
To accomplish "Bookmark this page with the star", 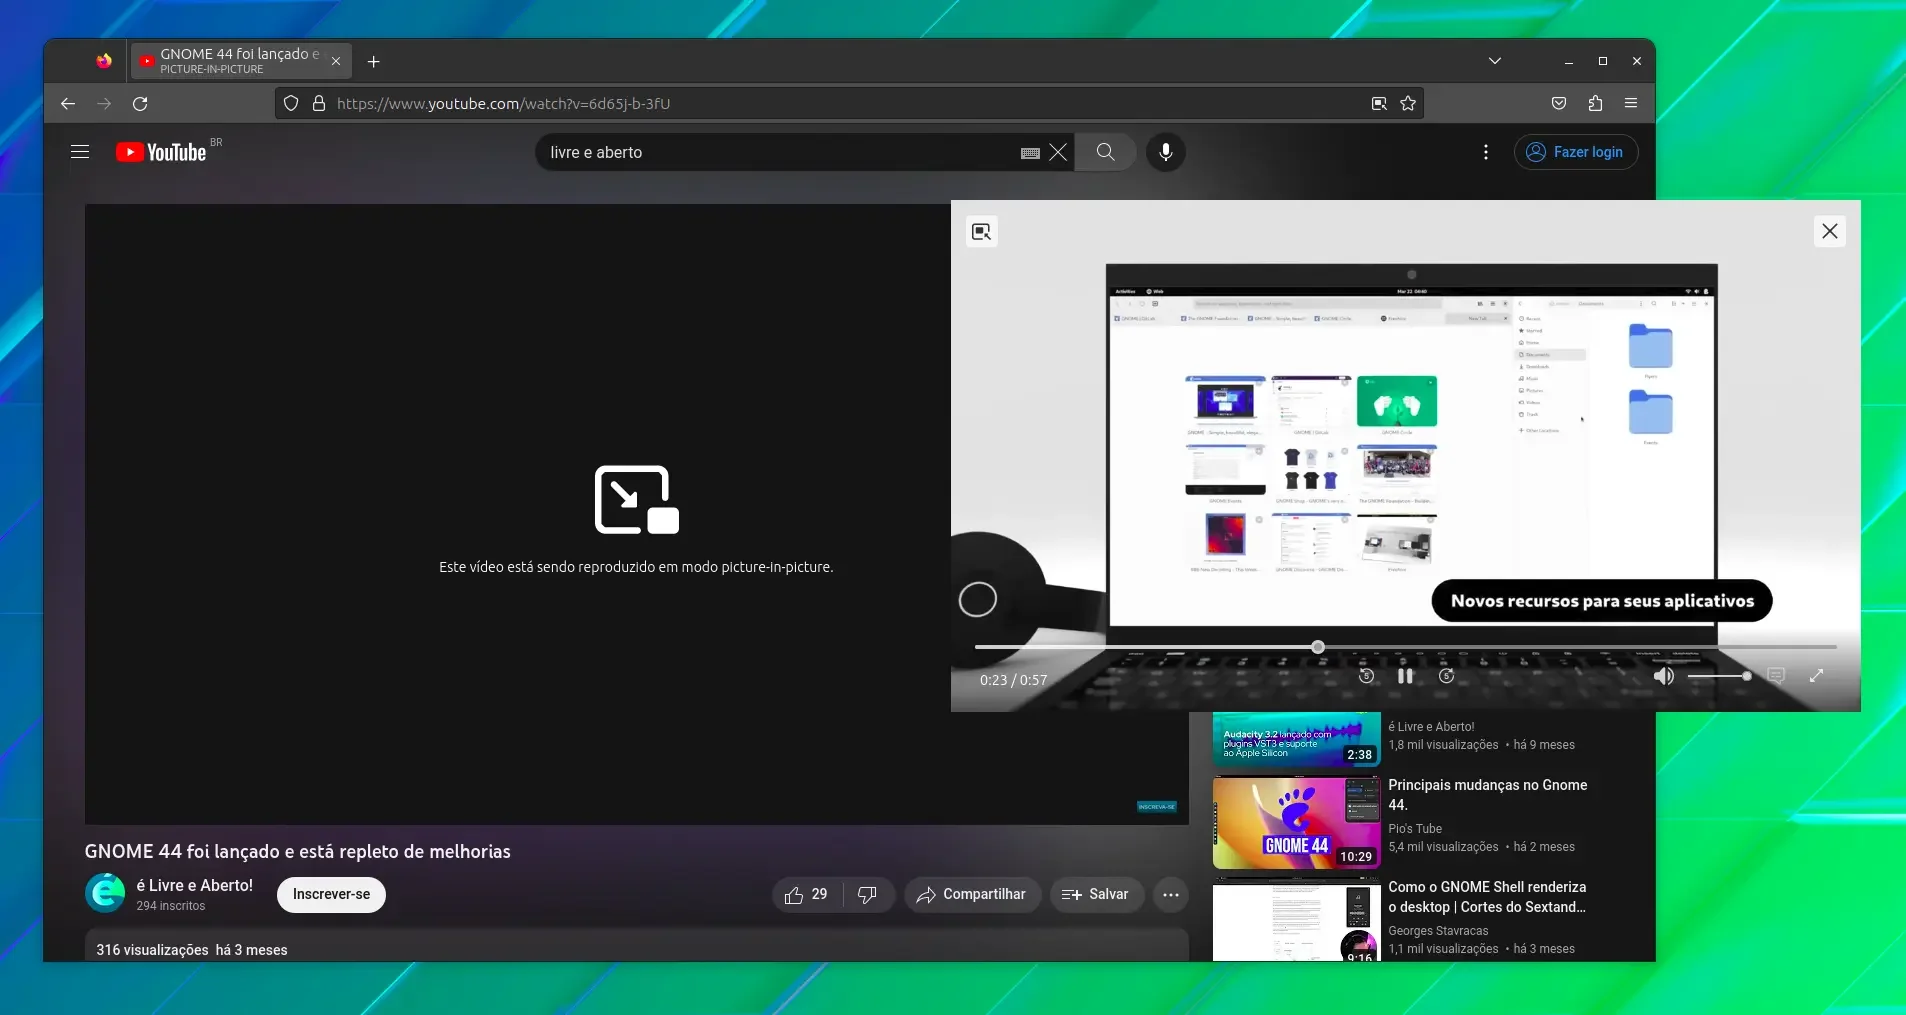I will pos(1408,103).
